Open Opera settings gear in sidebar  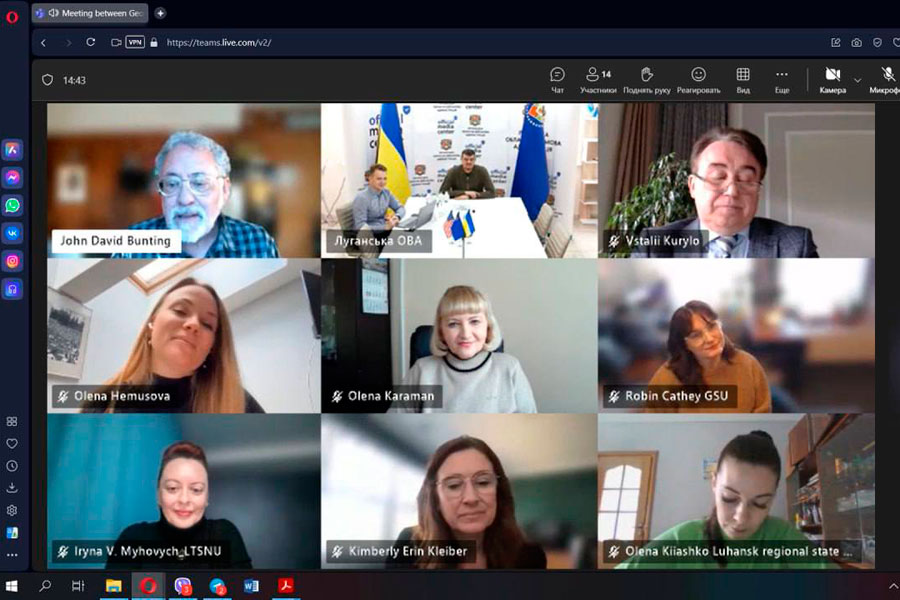point(12,510)
